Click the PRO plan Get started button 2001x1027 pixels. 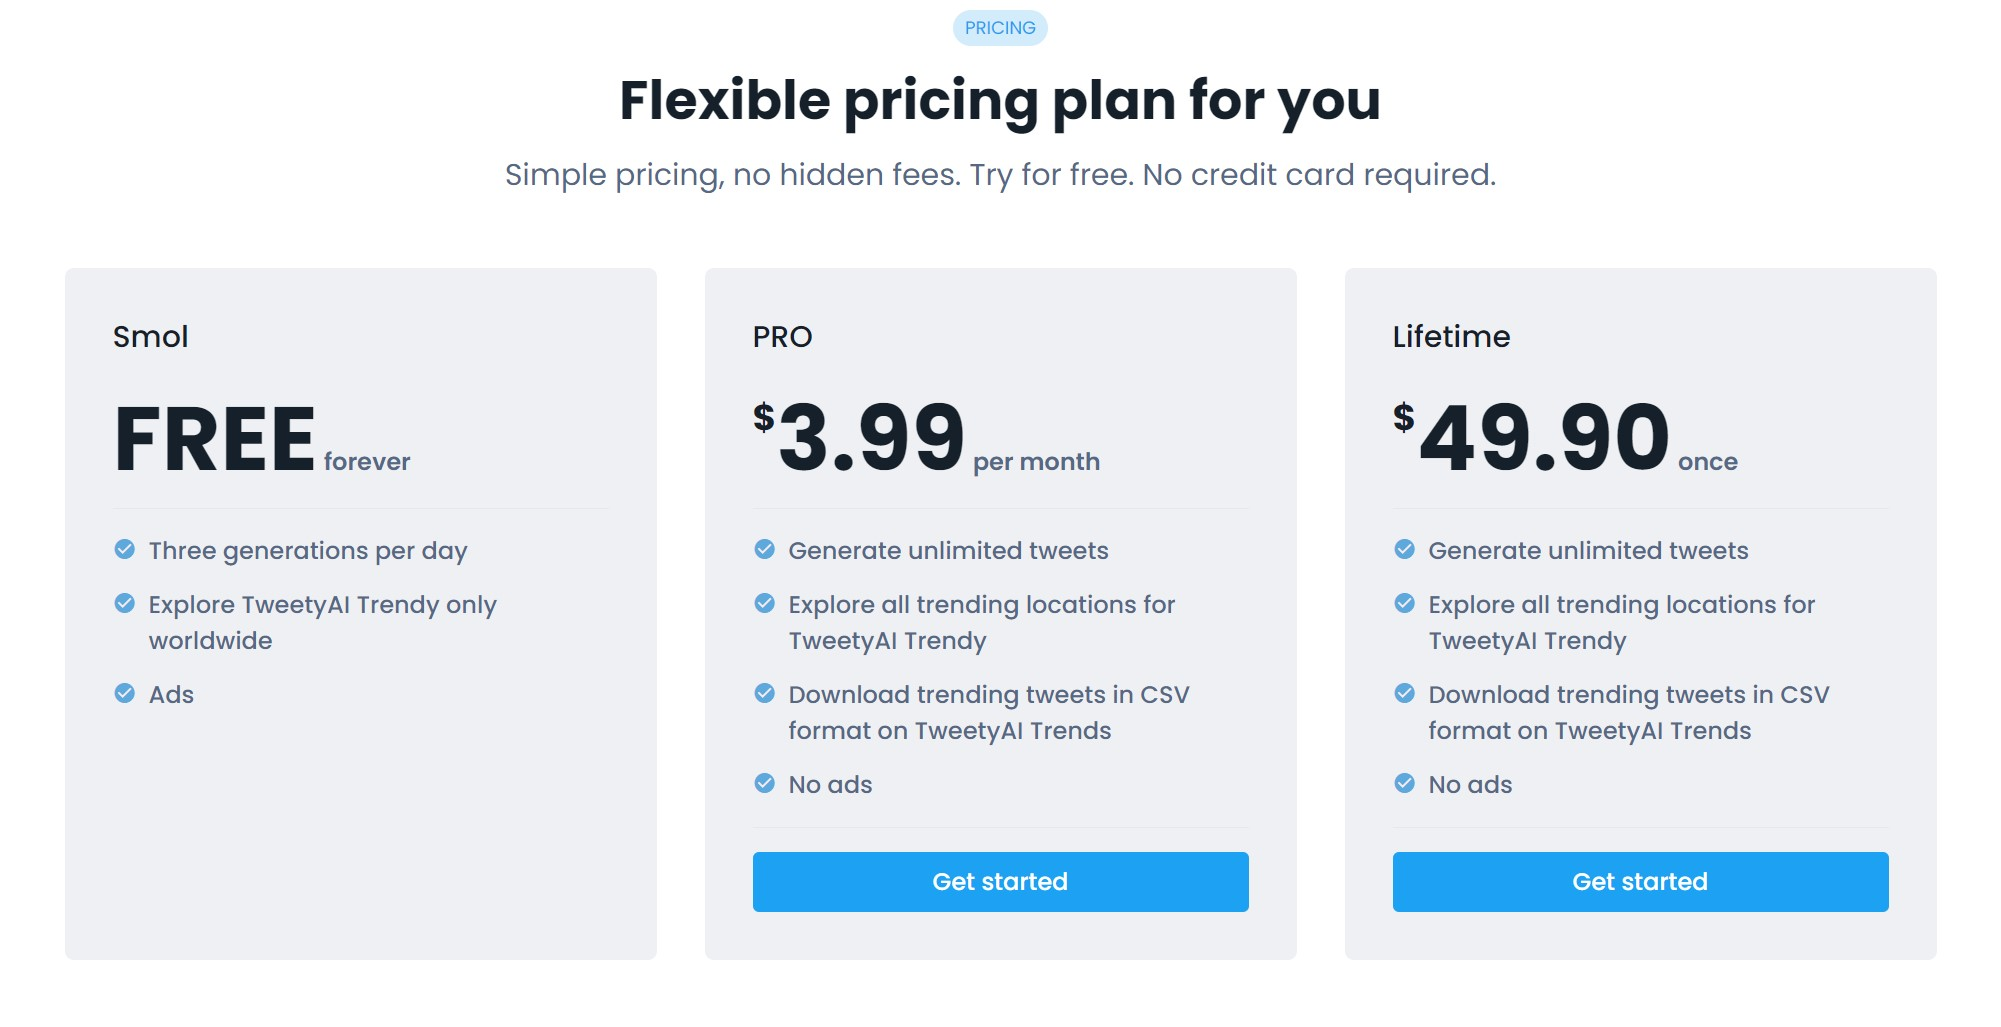tap(1000, 881)
